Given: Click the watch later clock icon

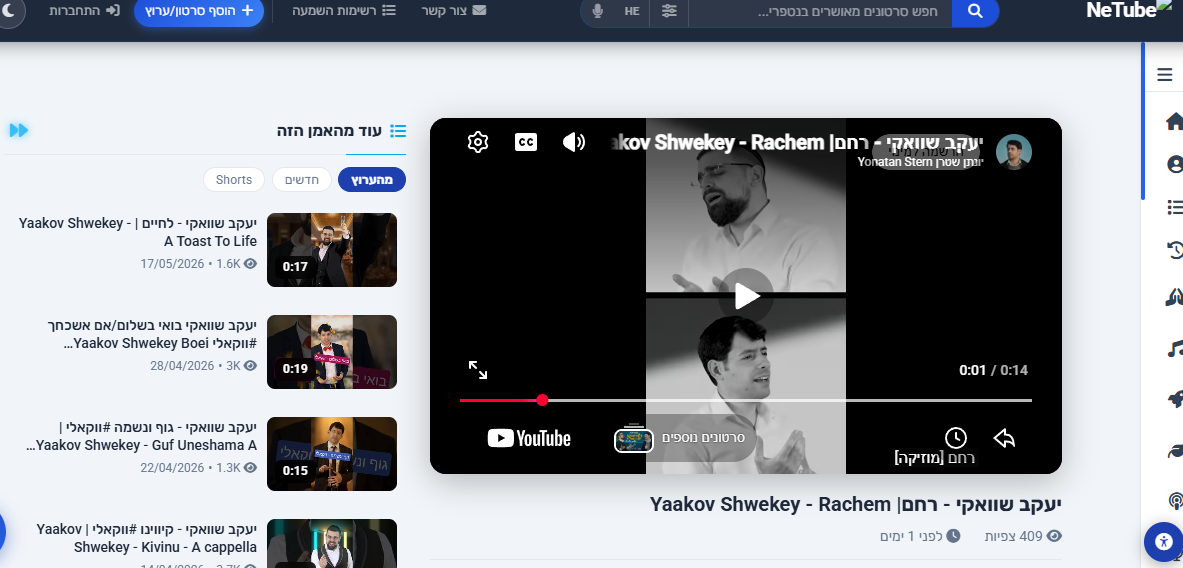Looking at the screenshot, I should [x=955, y=438].
